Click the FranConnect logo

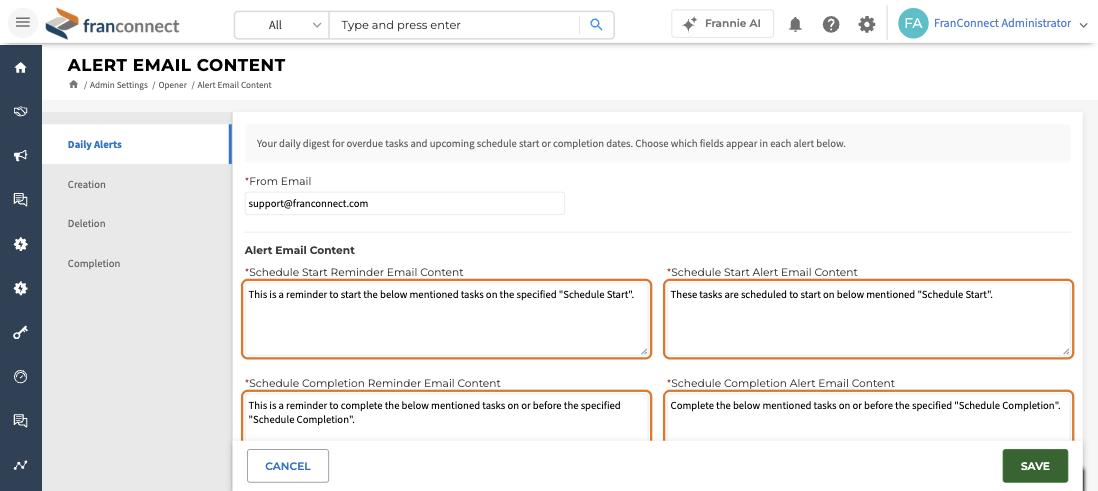(x=113, y=25)
